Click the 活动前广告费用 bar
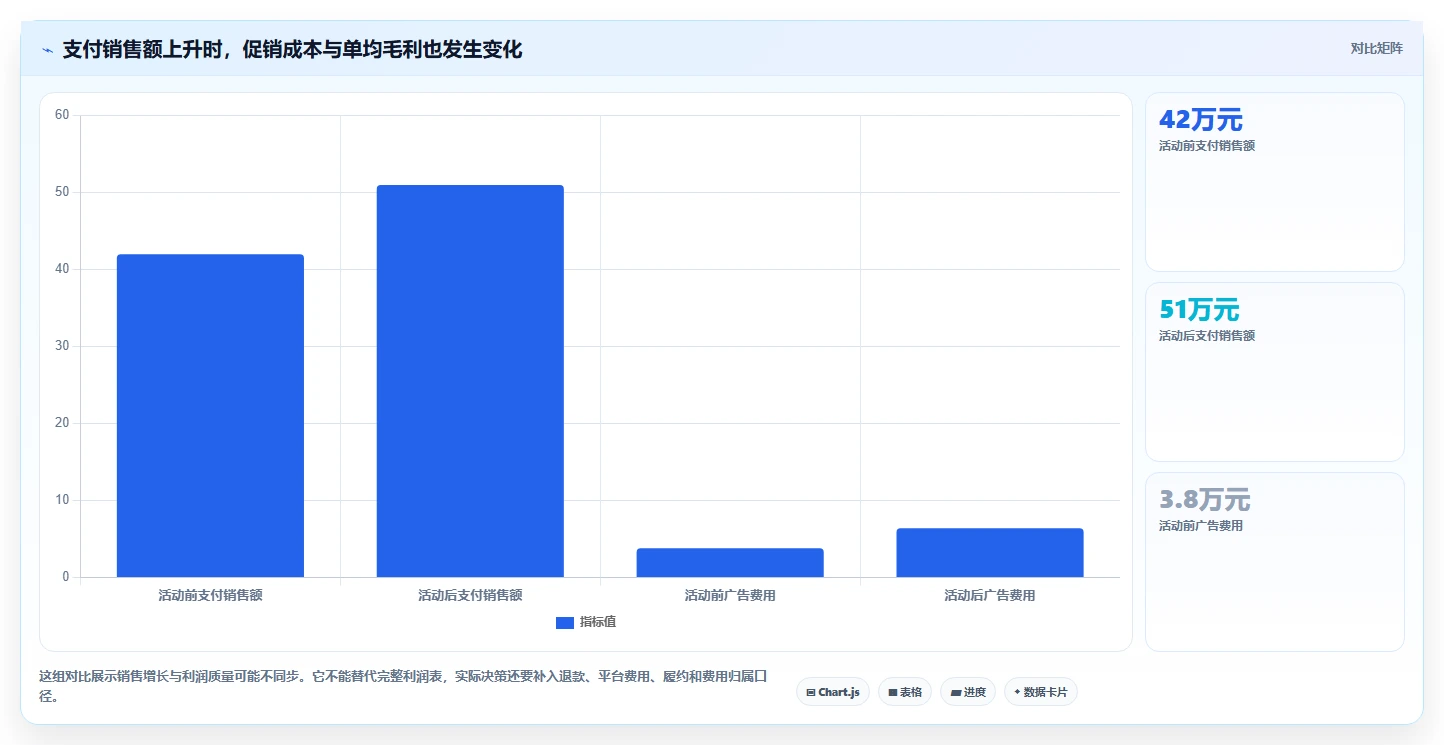The height and width of the screenshot is (745, 1444). [730, 563]
